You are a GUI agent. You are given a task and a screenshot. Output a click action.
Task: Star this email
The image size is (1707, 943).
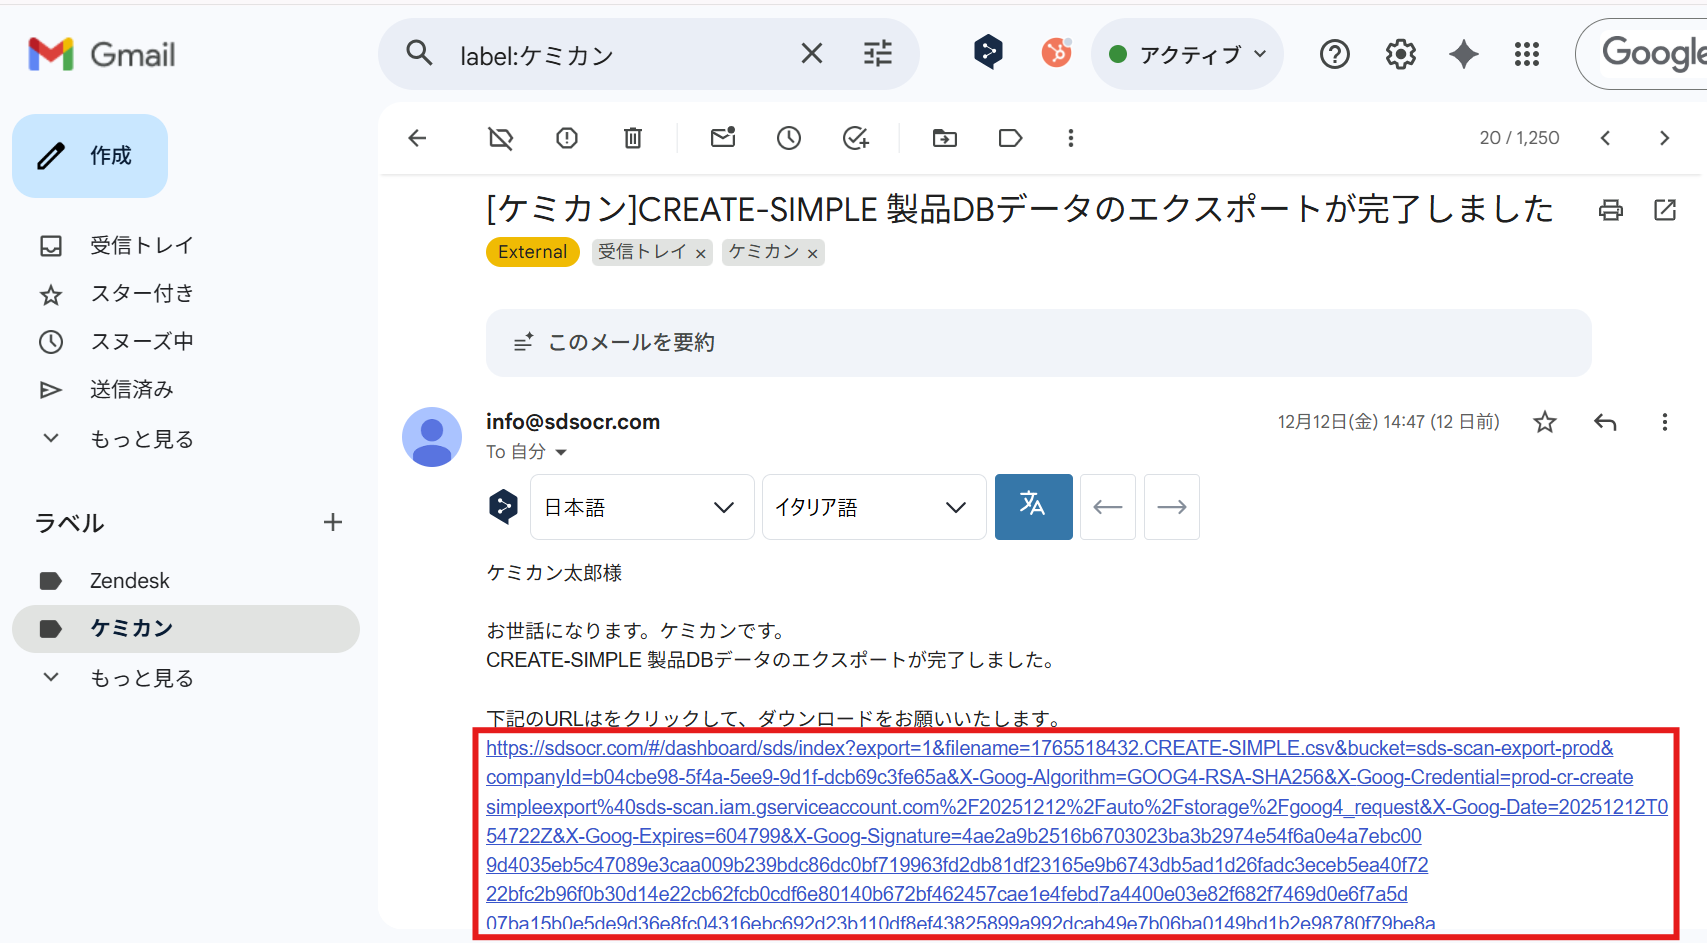pyautogui.click(x=1545, y=422)
